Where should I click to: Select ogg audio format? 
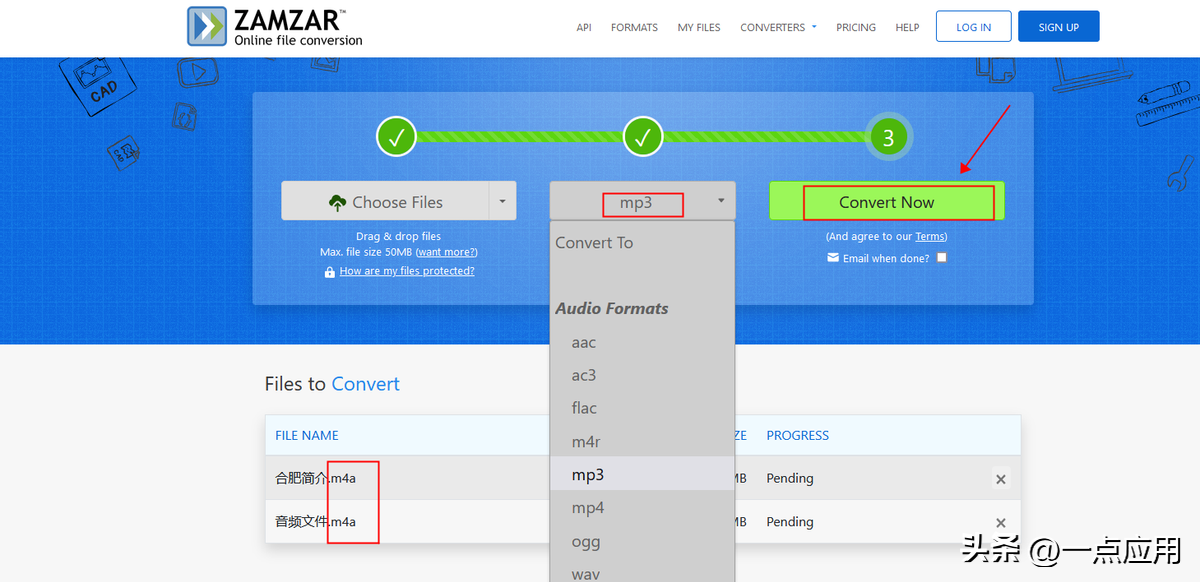point(642,541)
